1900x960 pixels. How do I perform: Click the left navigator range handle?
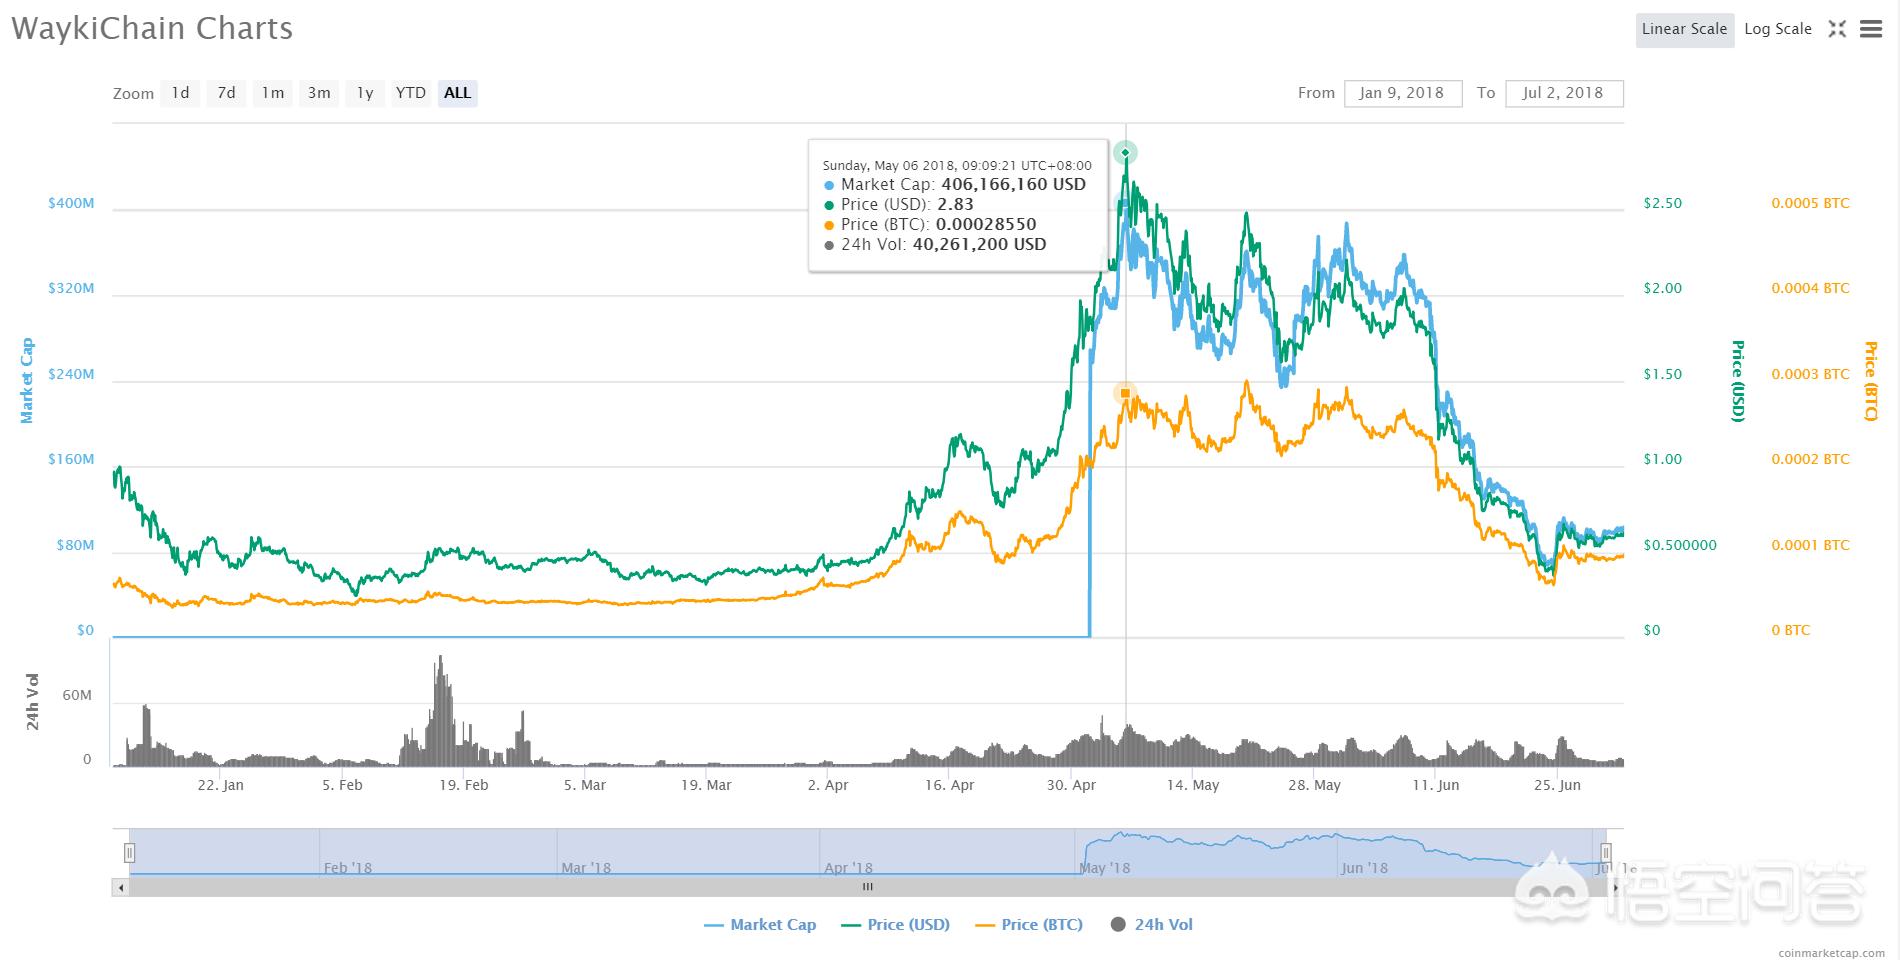(129, 853)
